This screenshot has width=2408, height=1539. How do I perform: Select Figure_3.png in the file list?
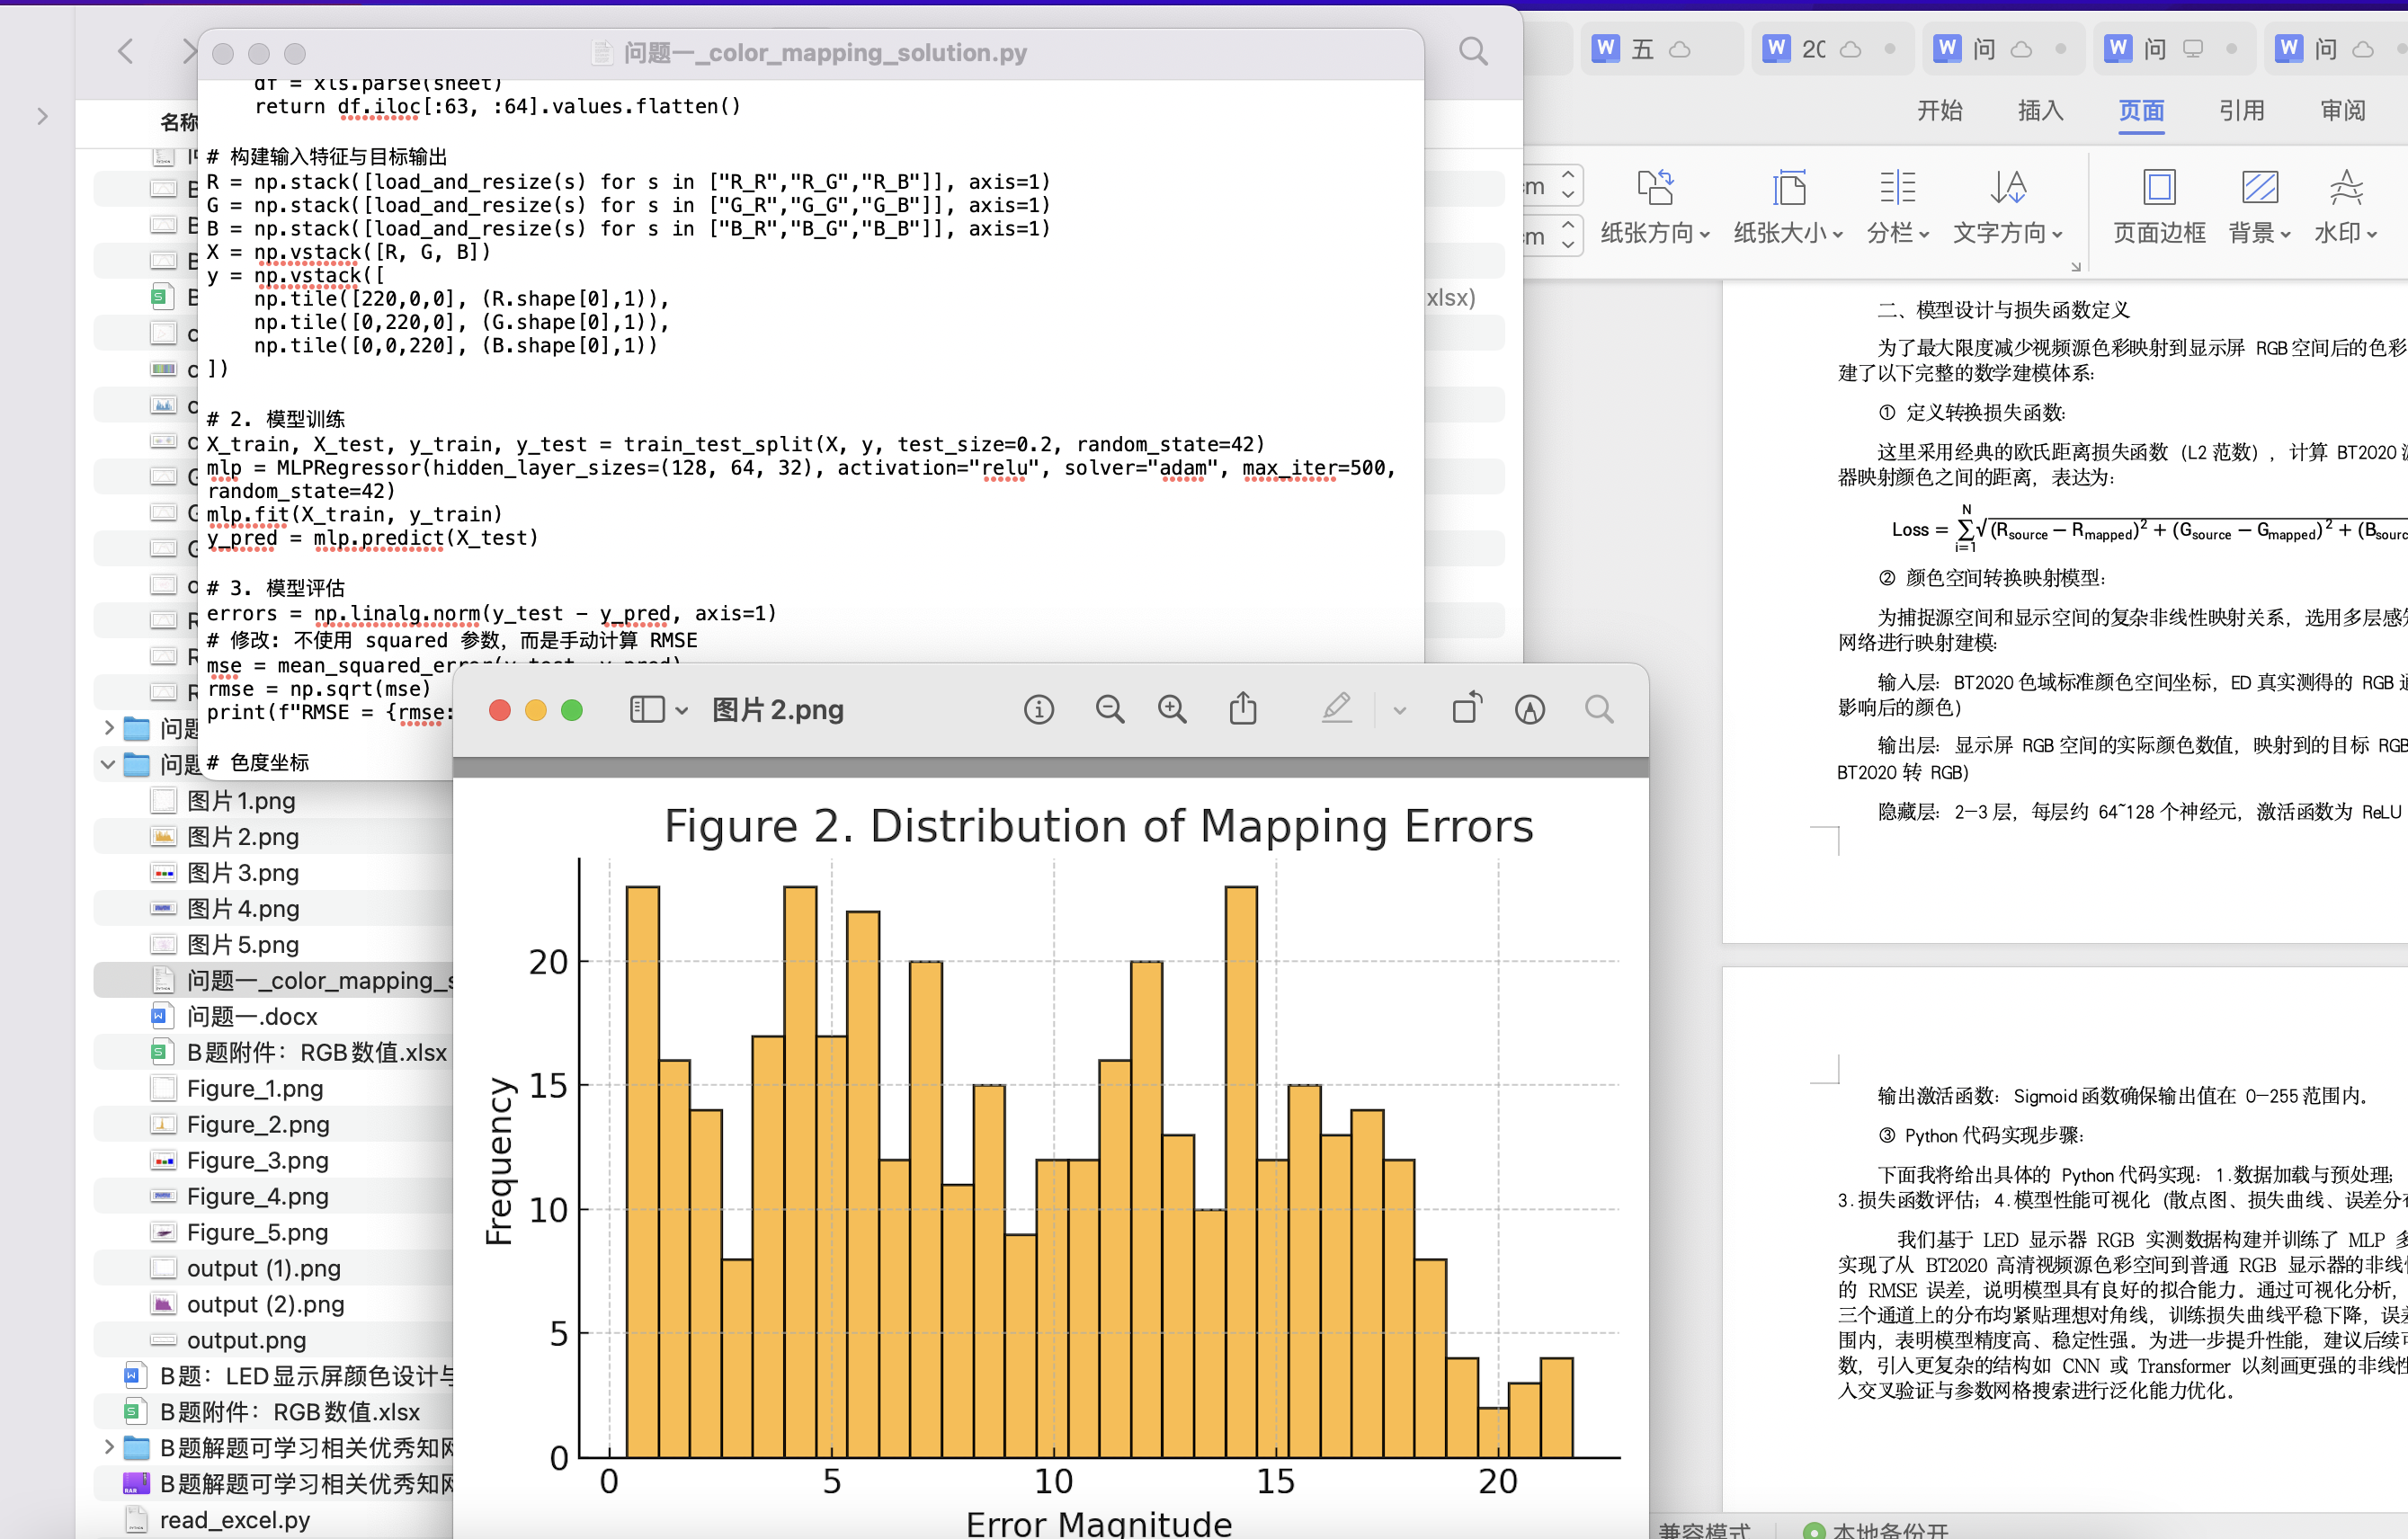tap(257, 1160)
